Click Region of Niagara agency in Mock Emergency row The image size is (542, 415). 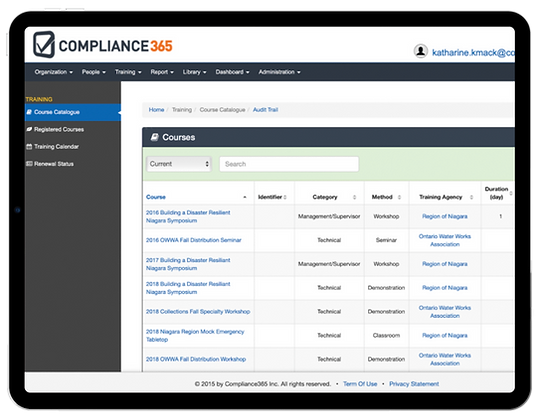tap(445, 336)
